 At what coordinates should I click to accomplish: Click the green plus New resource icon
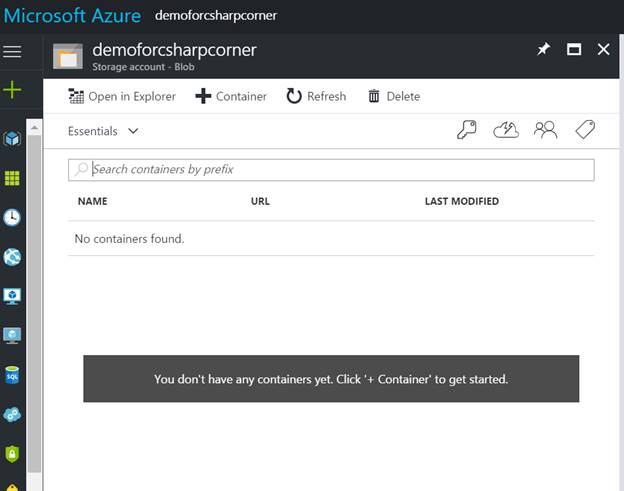12,90
